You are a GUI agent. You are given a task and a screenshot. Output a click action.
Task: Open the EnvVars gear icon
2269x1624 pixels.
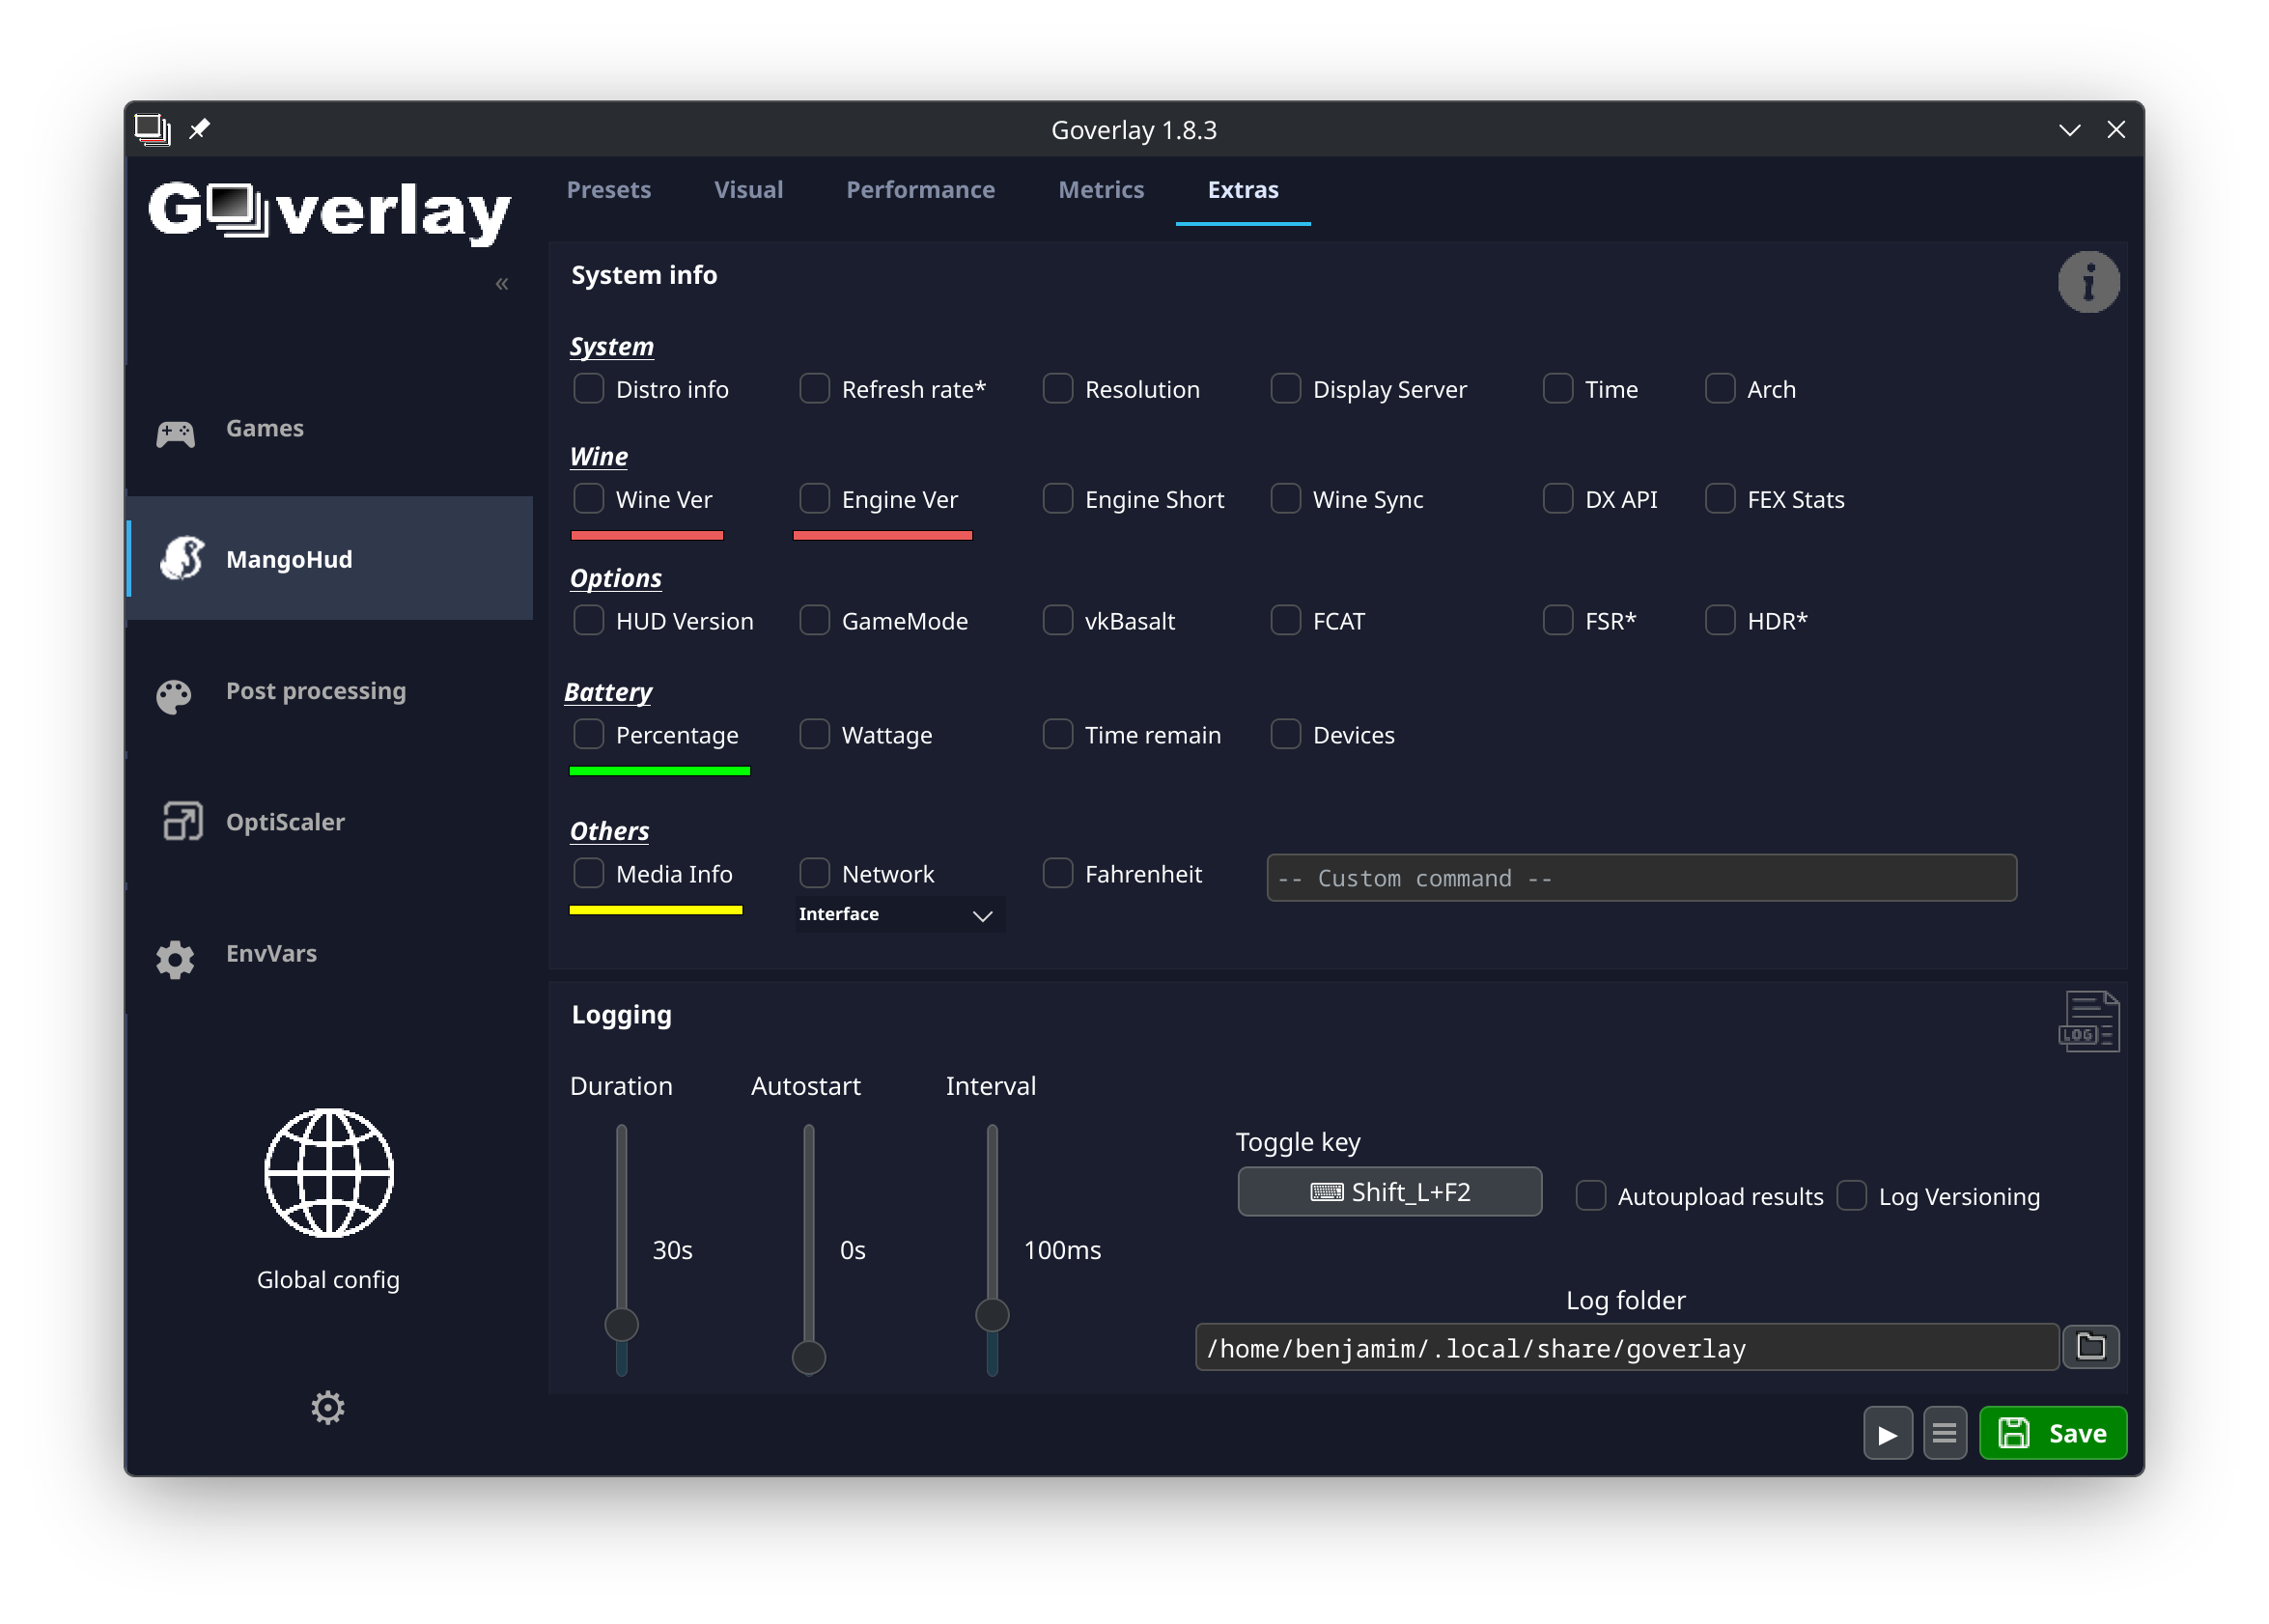(x=175, y=959)
